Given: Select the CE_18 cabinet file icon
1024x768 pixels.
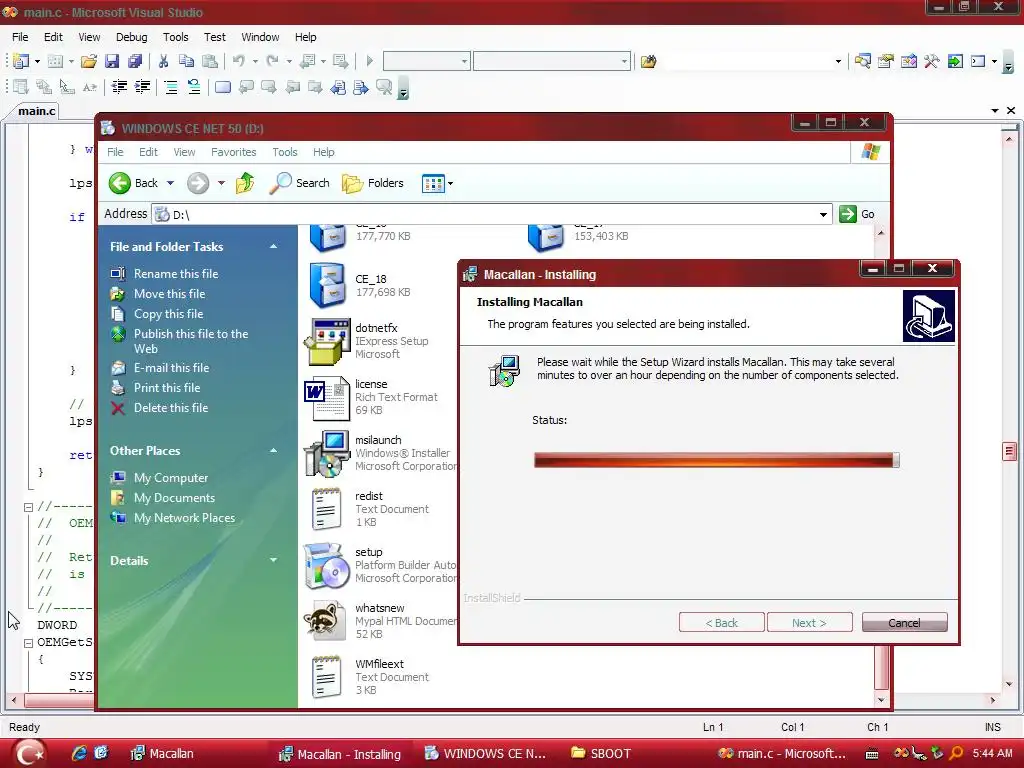Looking at the screenshot, I should [x=327, y=285].
